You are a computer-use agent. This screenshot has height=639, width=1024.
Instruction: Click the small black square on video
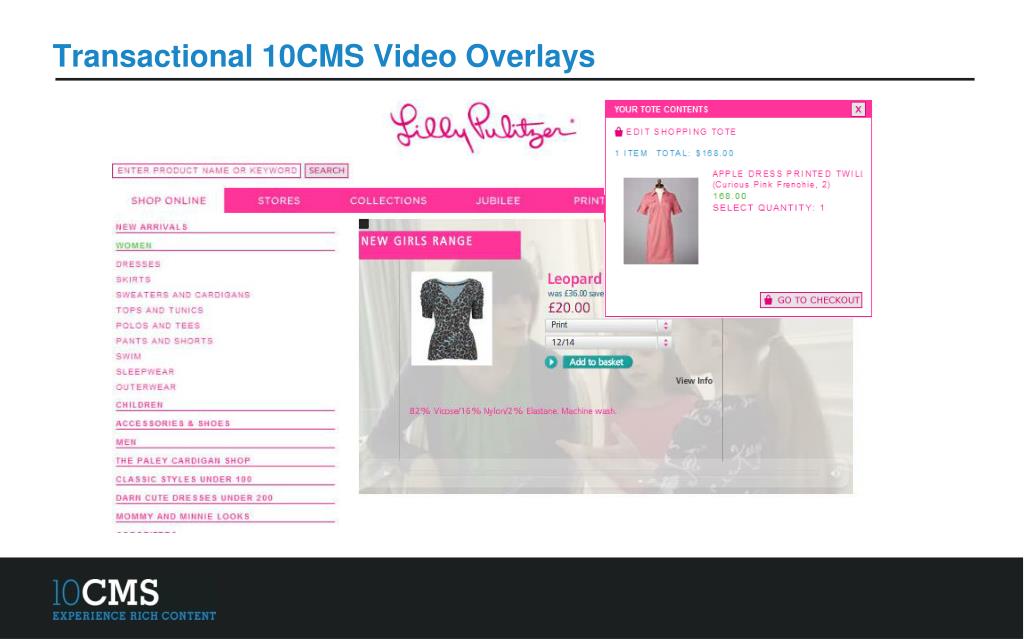tap(364, 224)
